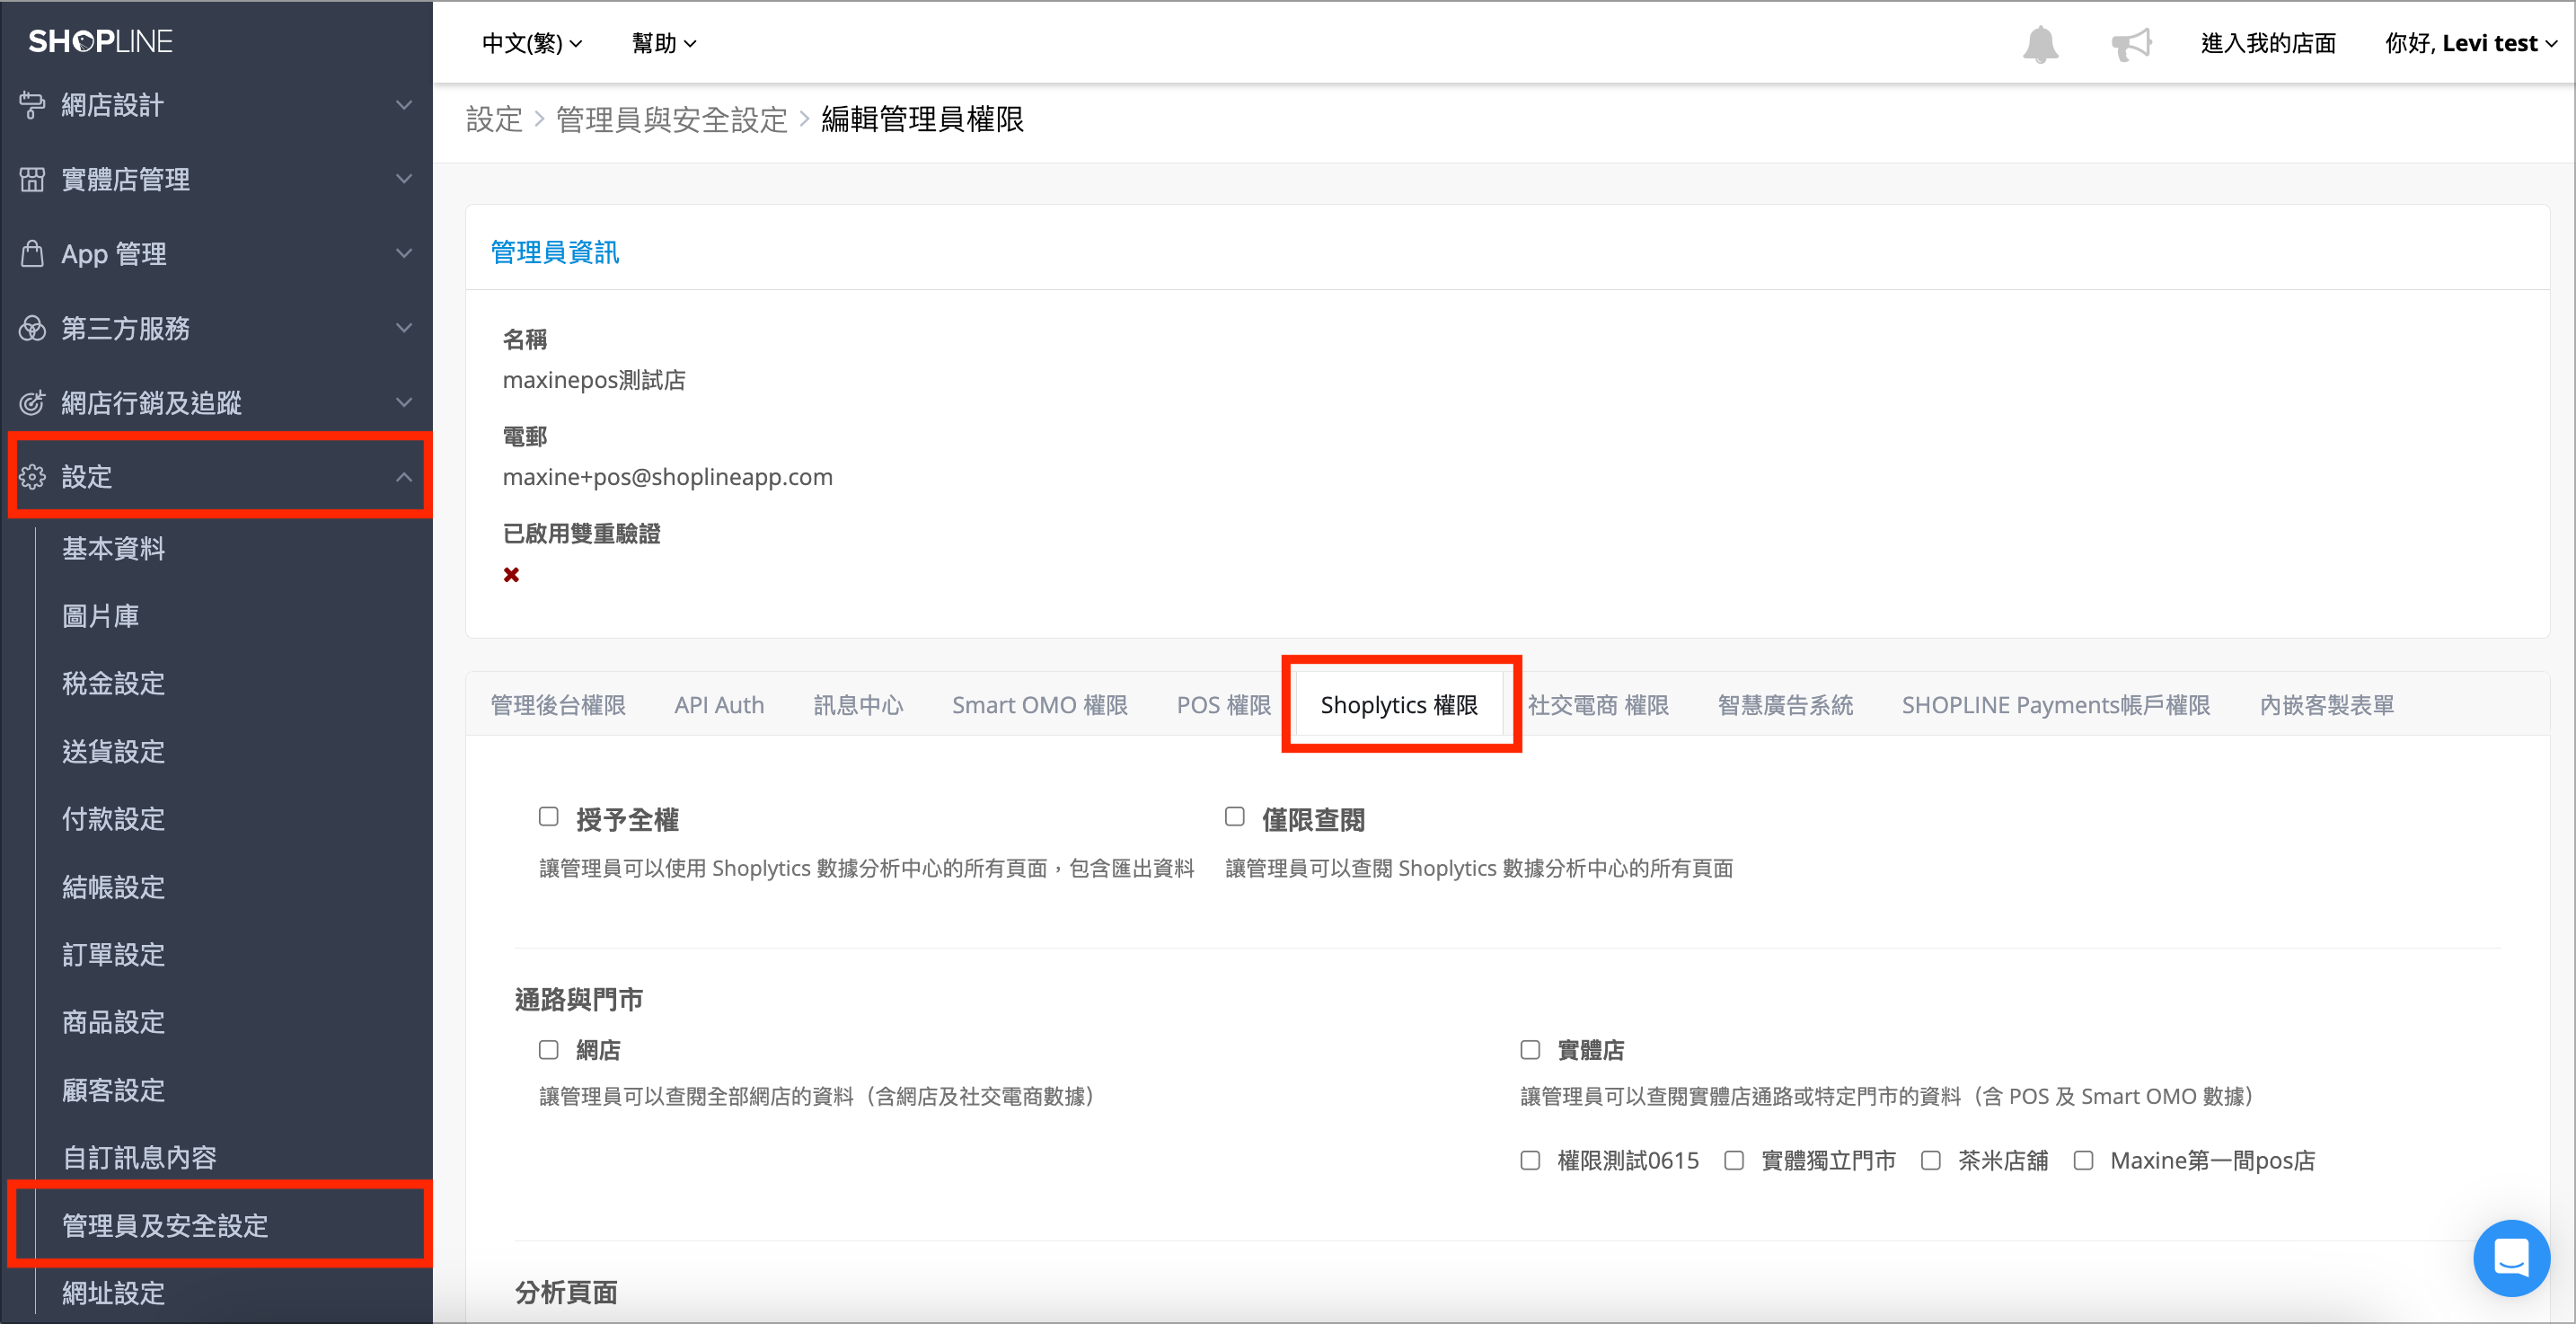Open the chat support bubble
Image resolution: width=2576 pixels, height=1324 pixels.
click(x=2511, y=1258)
